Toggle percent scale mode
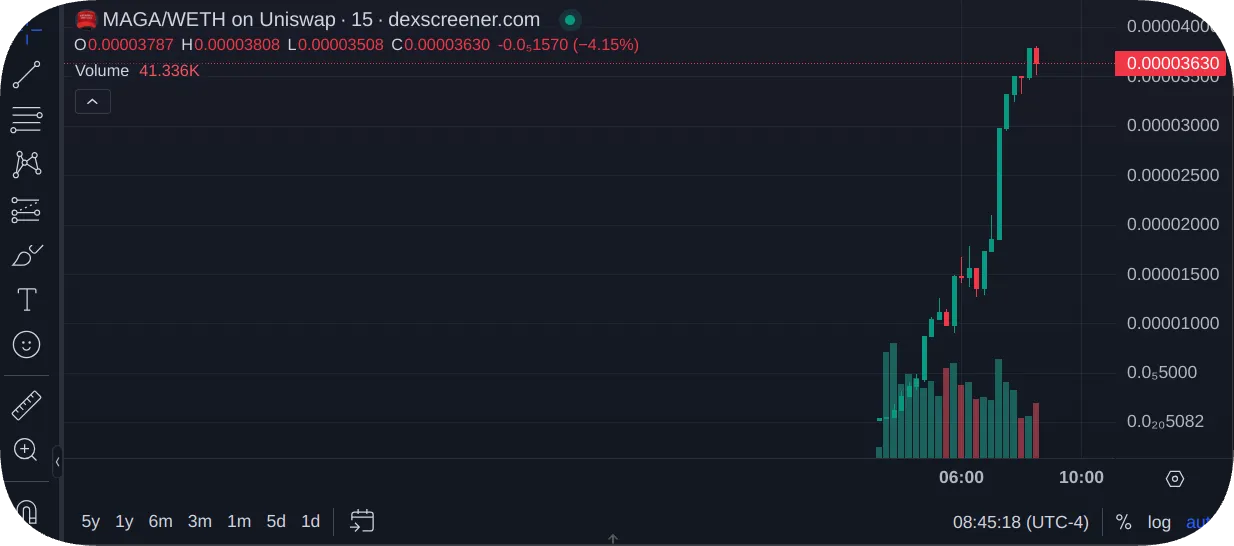Image resolution: width=1234 pixels, height=546 pixels. point(1123,522)
